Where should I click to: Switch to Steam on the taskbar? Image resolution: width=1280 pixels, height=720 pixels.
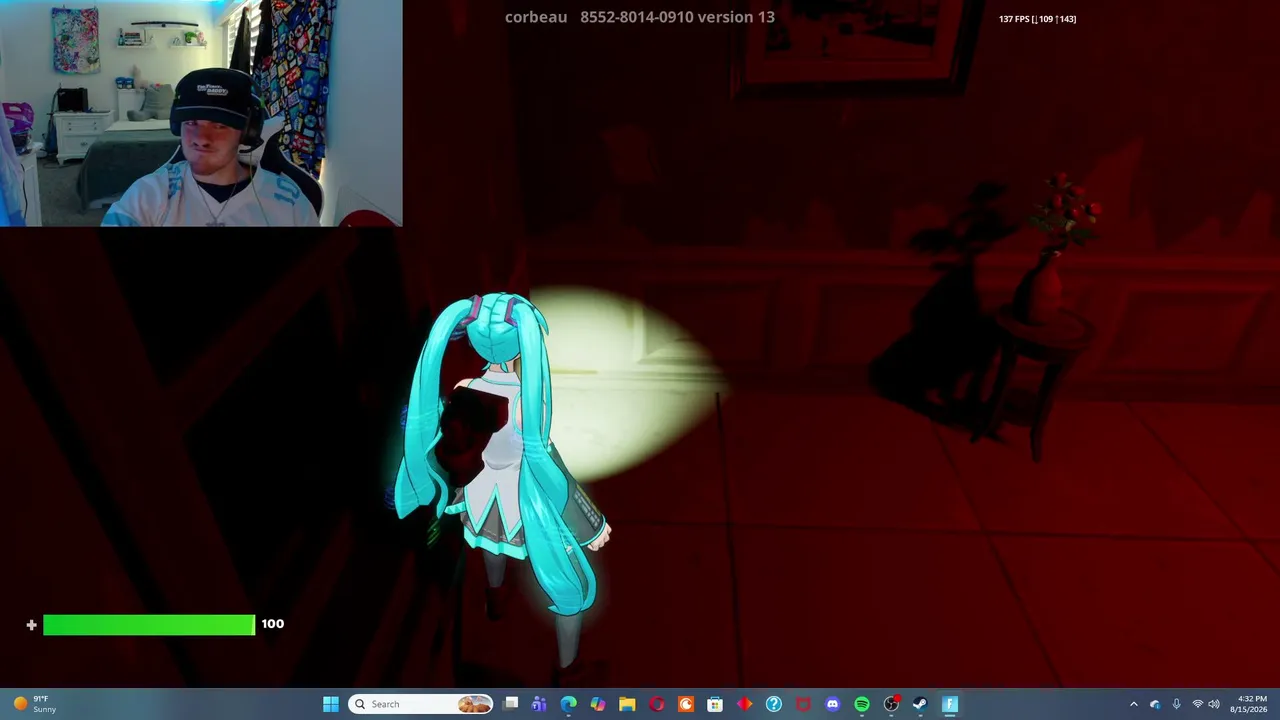pos(920,704)
